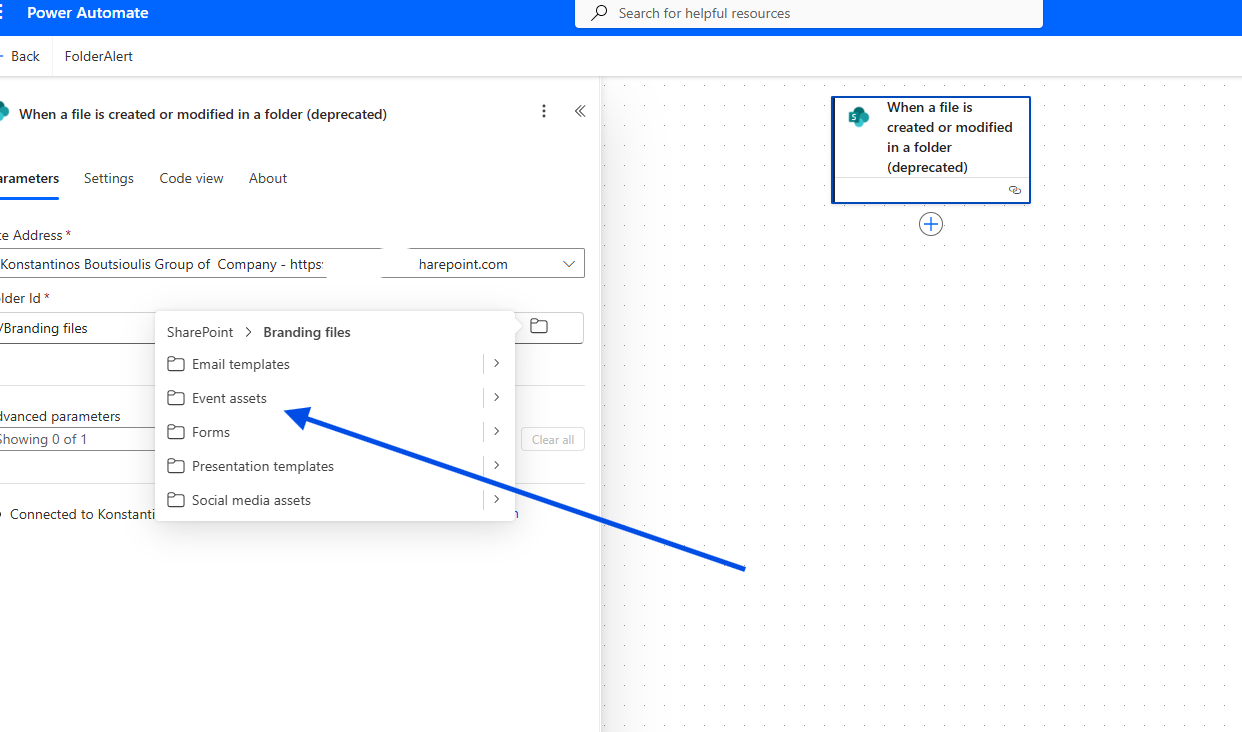This screenshot has width=1242, height=732.
Task: Click the Clear all button
Action: [x=552, y=440]
